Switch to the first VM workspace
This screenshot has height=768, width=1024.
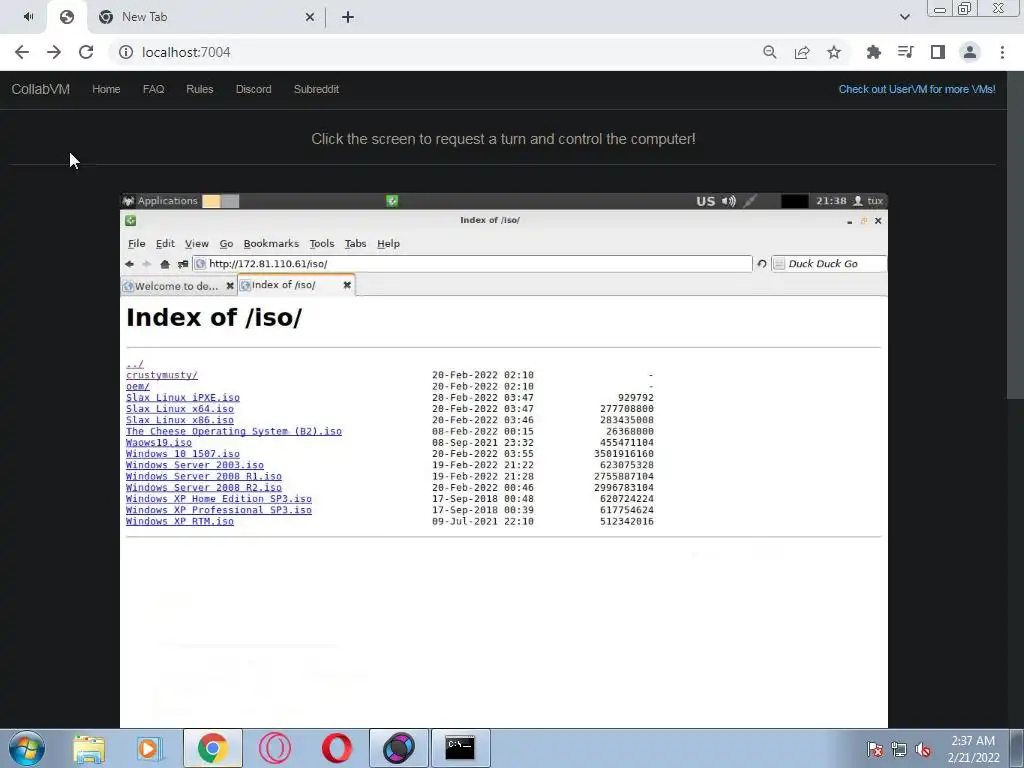point(211,201)
